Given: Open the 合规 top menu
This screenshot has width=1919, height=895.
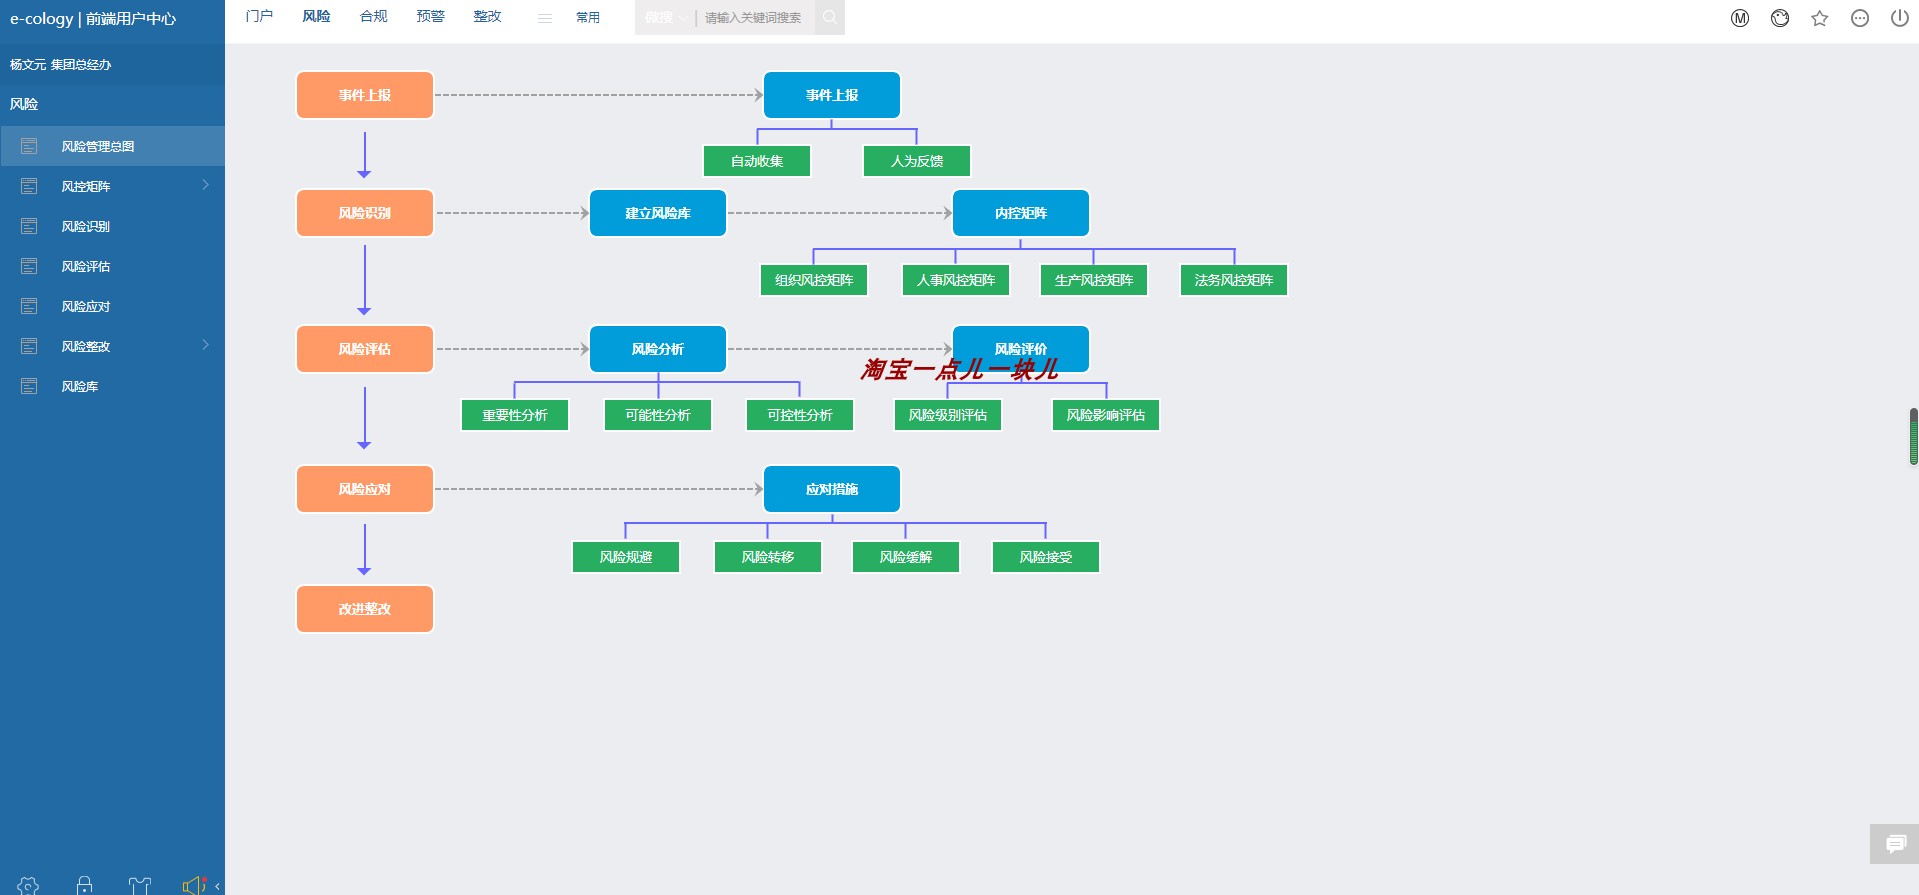Looking at the screenshot, I should tap(373, 16).
